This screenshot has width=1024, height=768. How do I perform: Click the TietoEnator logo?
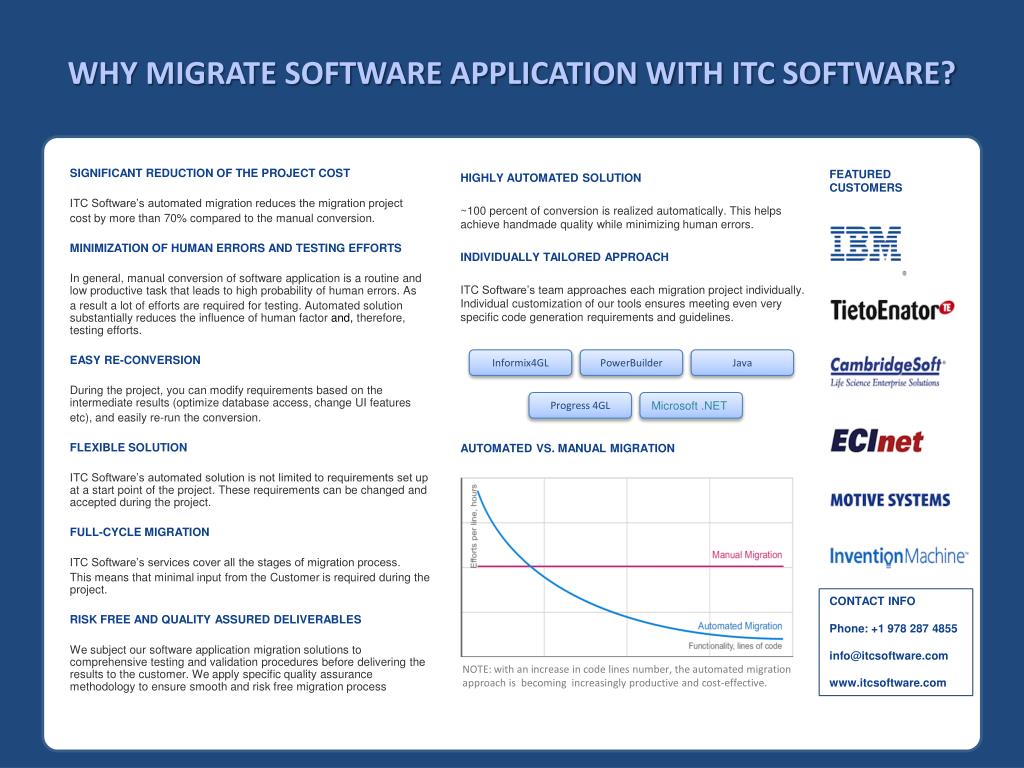click(892, 310)
